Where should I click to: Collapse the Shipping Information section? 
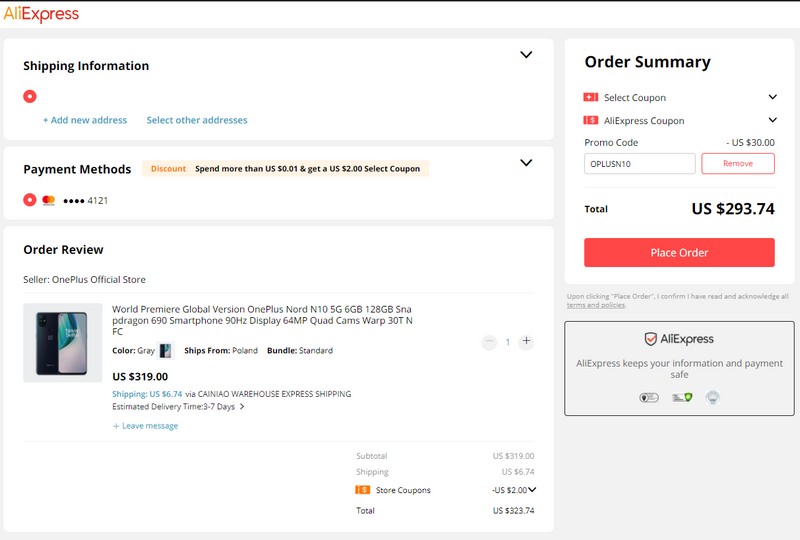526,55
